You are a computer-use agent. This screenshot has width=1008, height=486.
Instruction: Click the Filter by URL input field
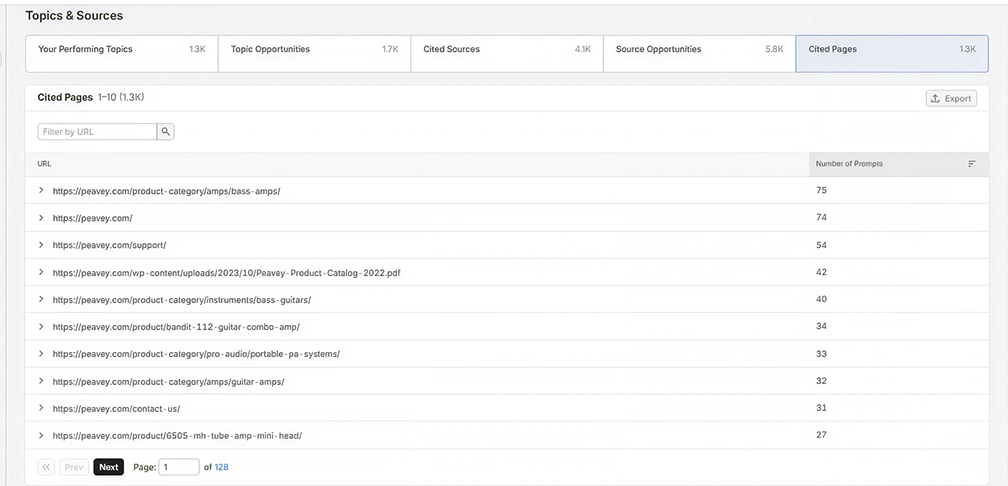point(98,132)
